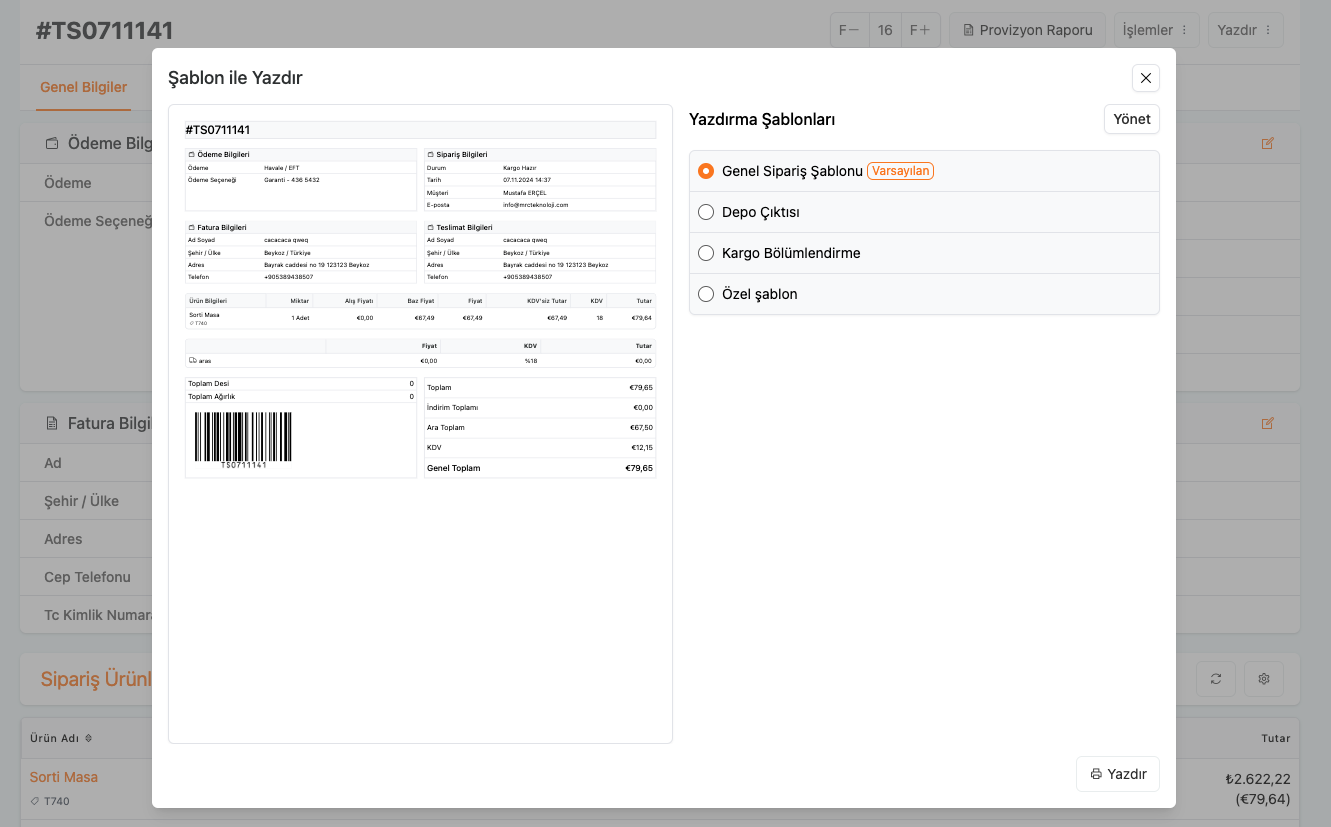Click the Cep Telefonu row label
The width and height of the screenshot is (1331, 827).
point(88,577)
